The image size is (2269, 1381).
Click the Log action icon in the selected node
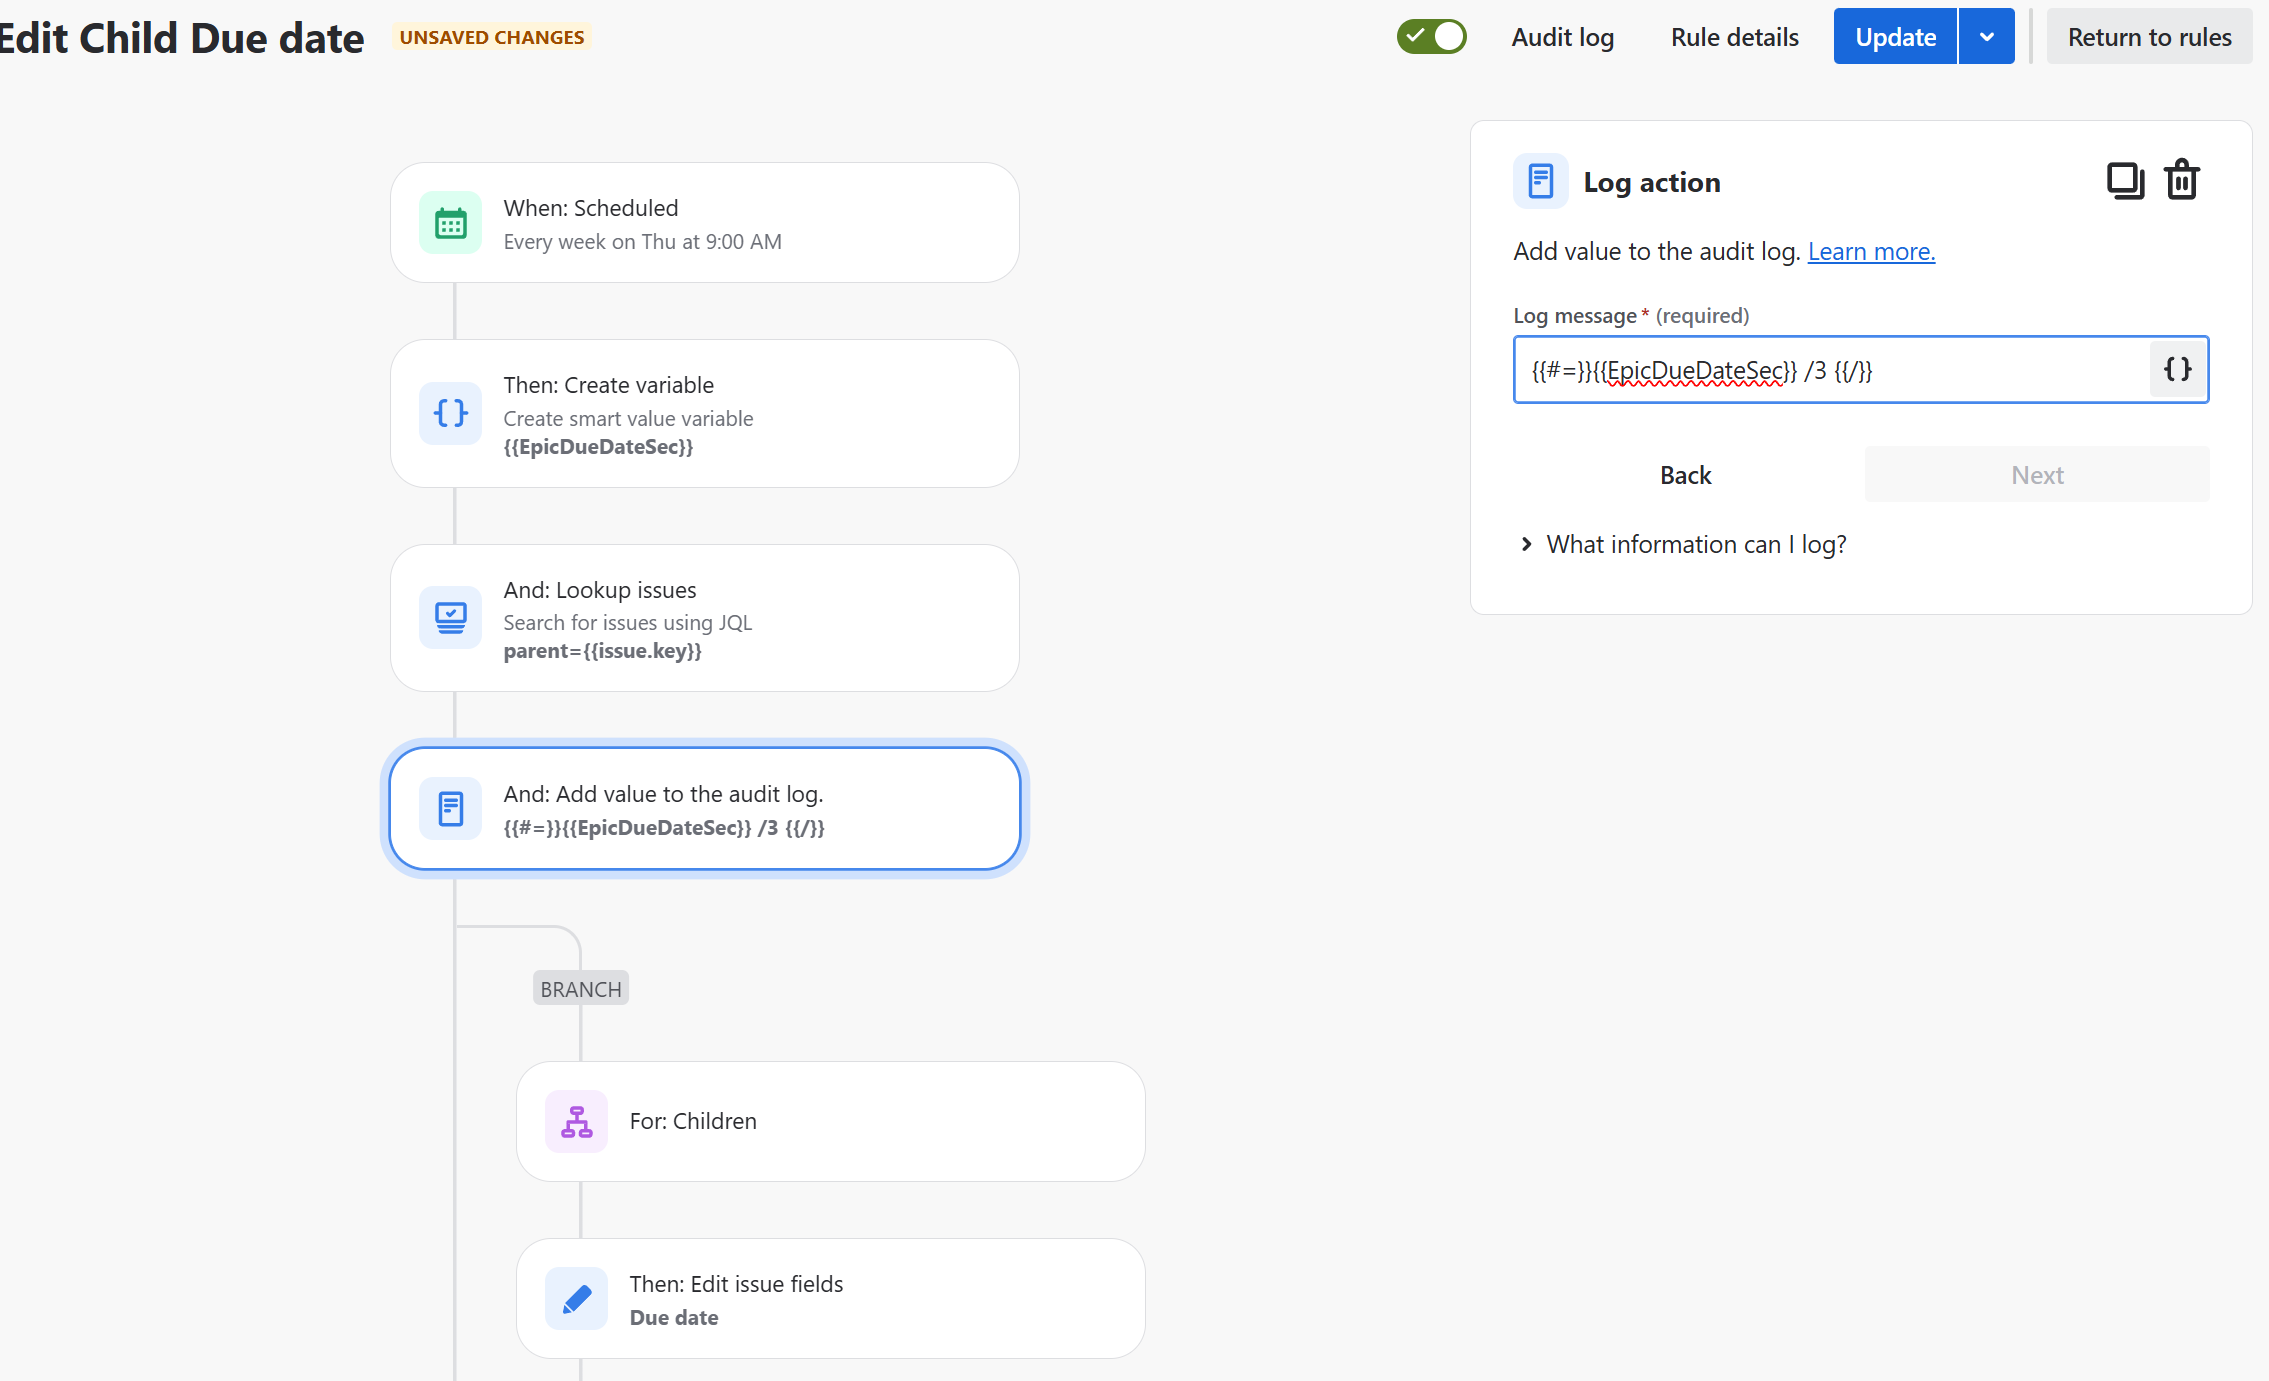(x=450, y=808)
